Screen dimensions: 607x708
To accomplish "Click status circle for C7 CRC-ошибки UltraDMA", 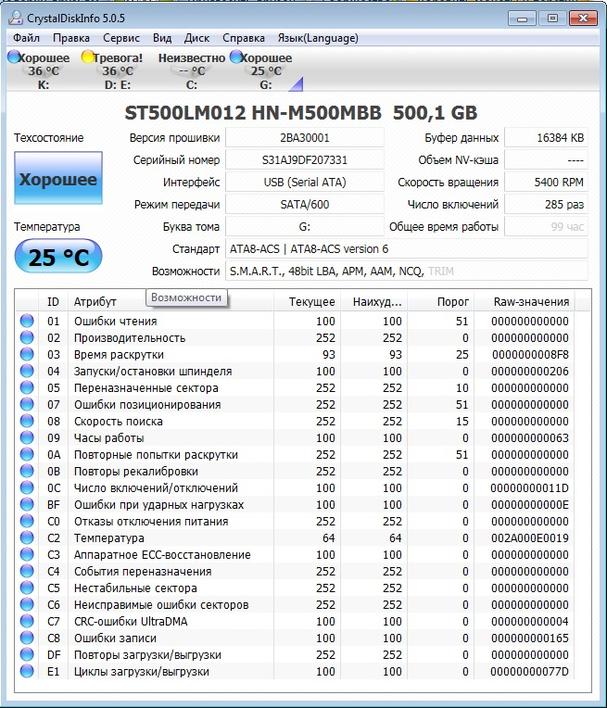I will tap(27, 621).
